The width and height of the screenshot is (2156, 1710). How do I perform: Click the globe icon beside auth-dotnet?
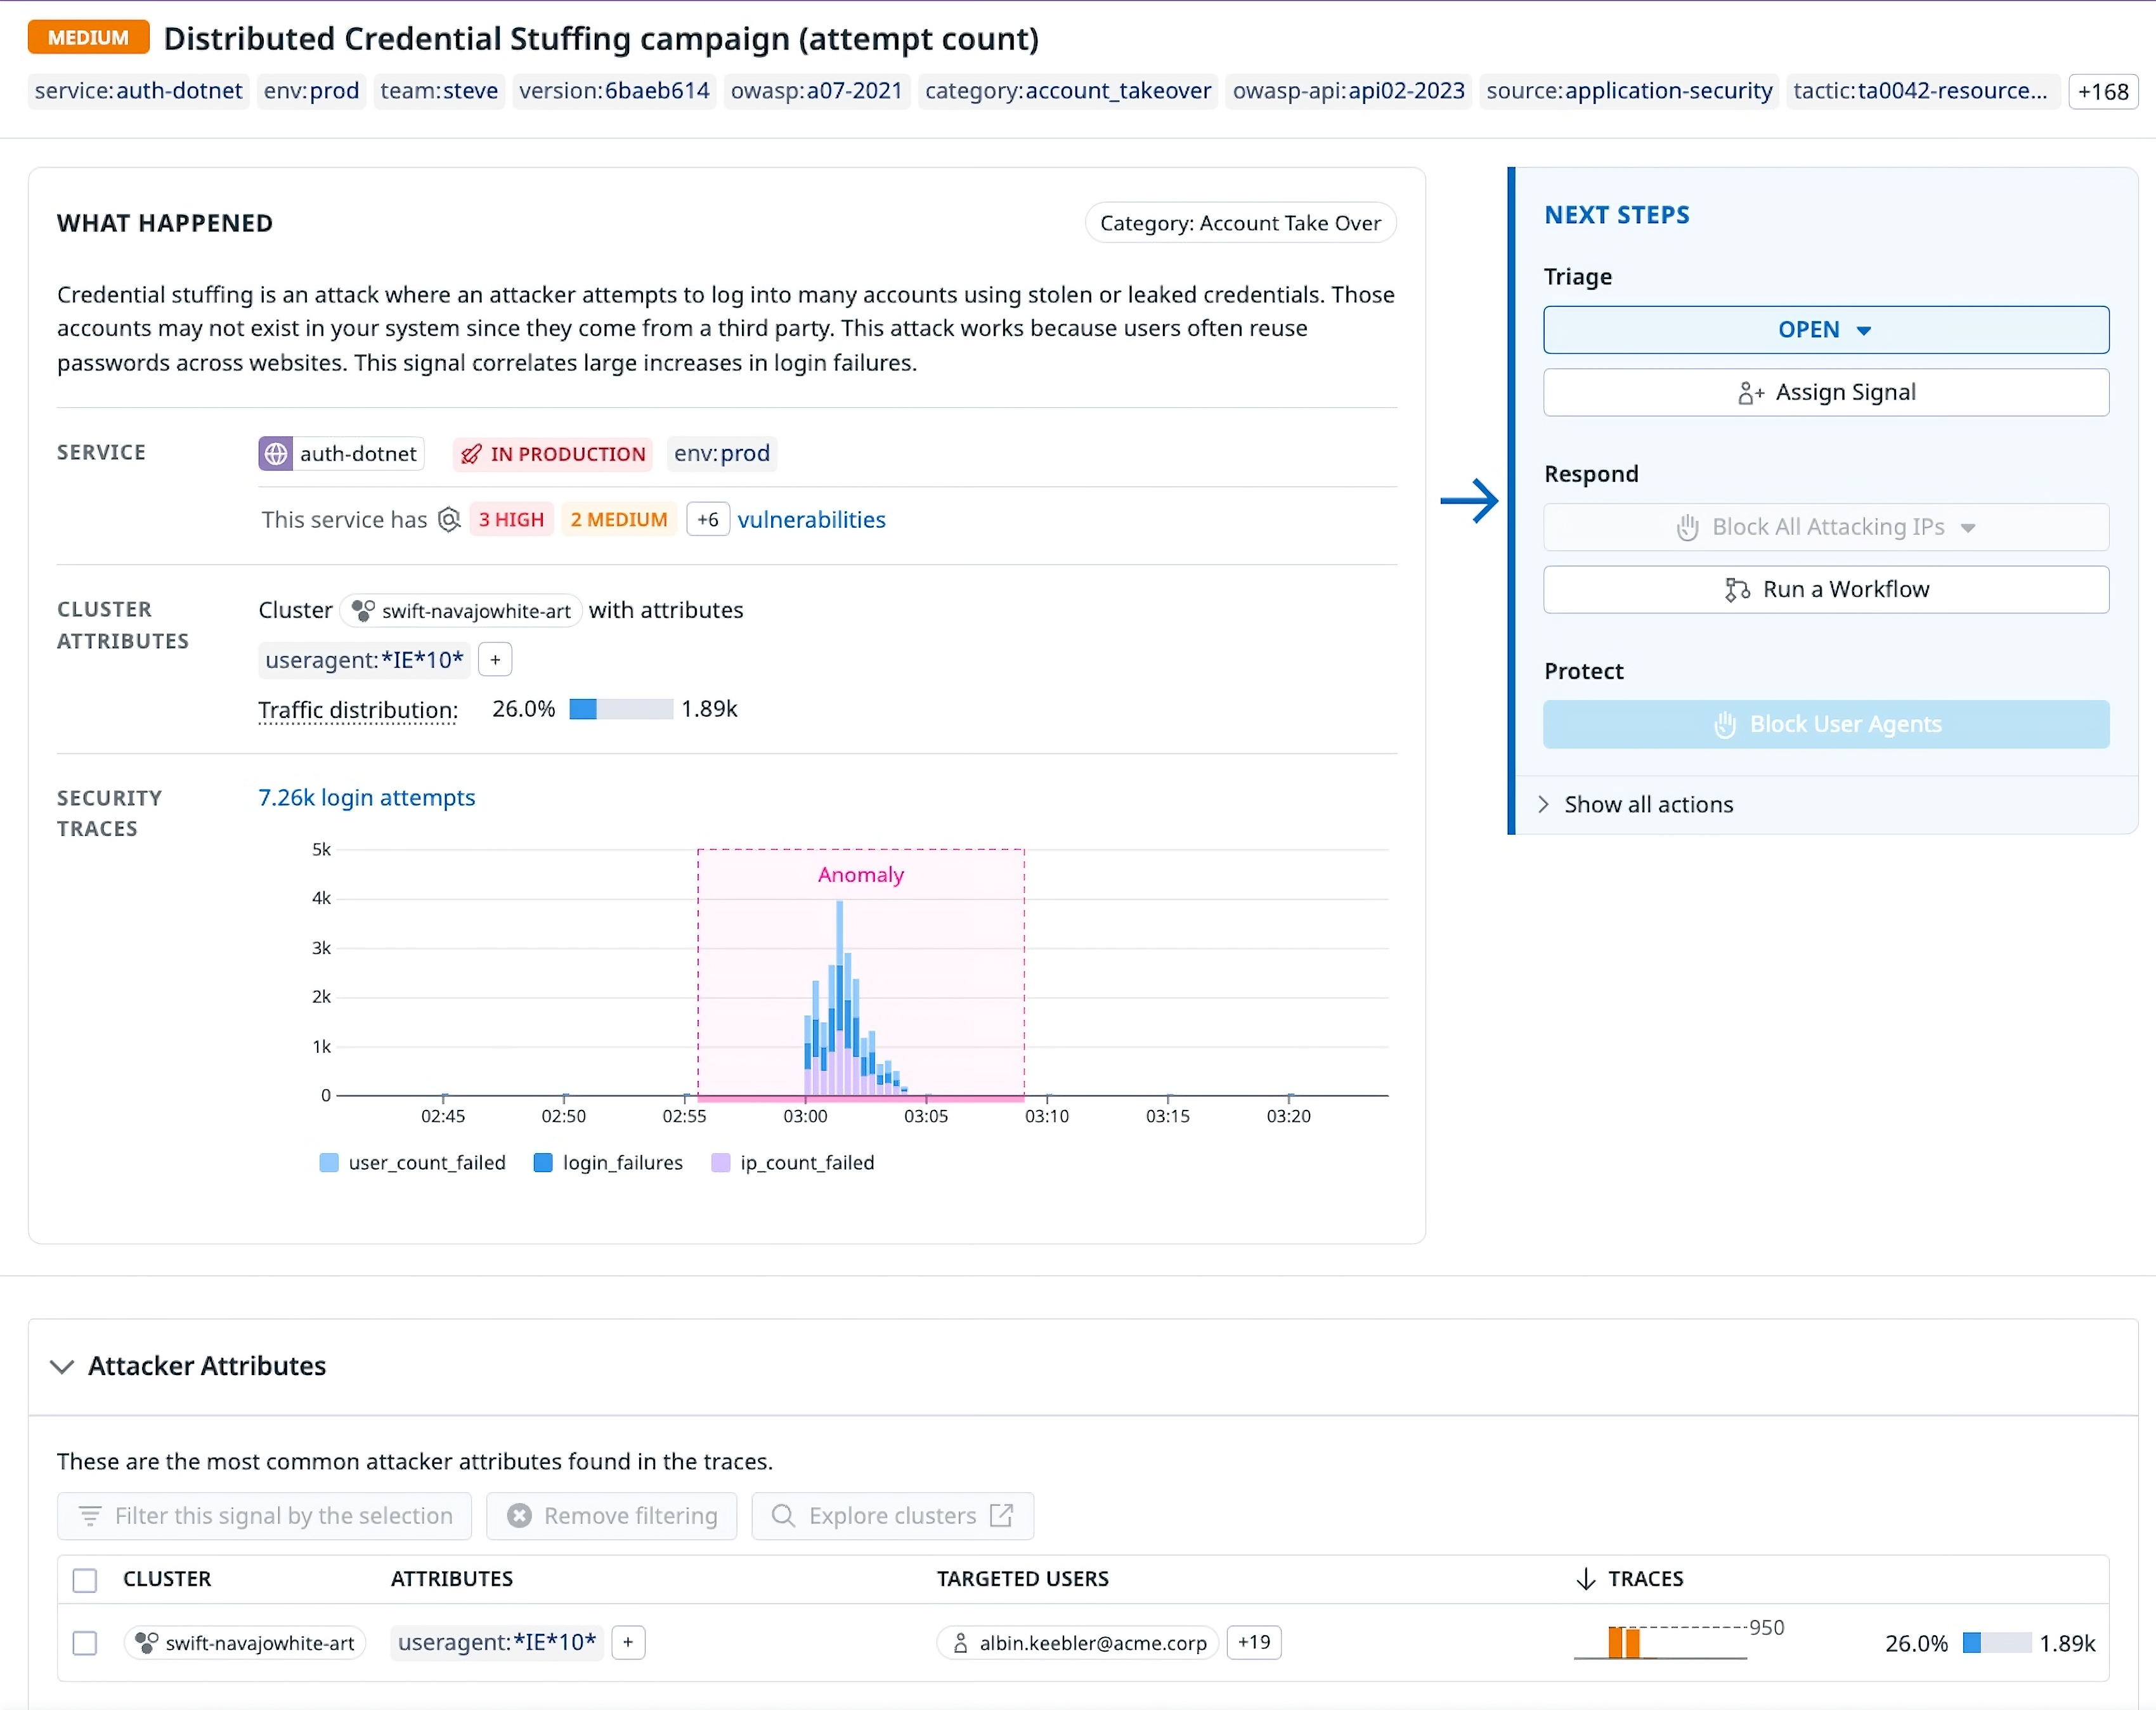point(277,453)
